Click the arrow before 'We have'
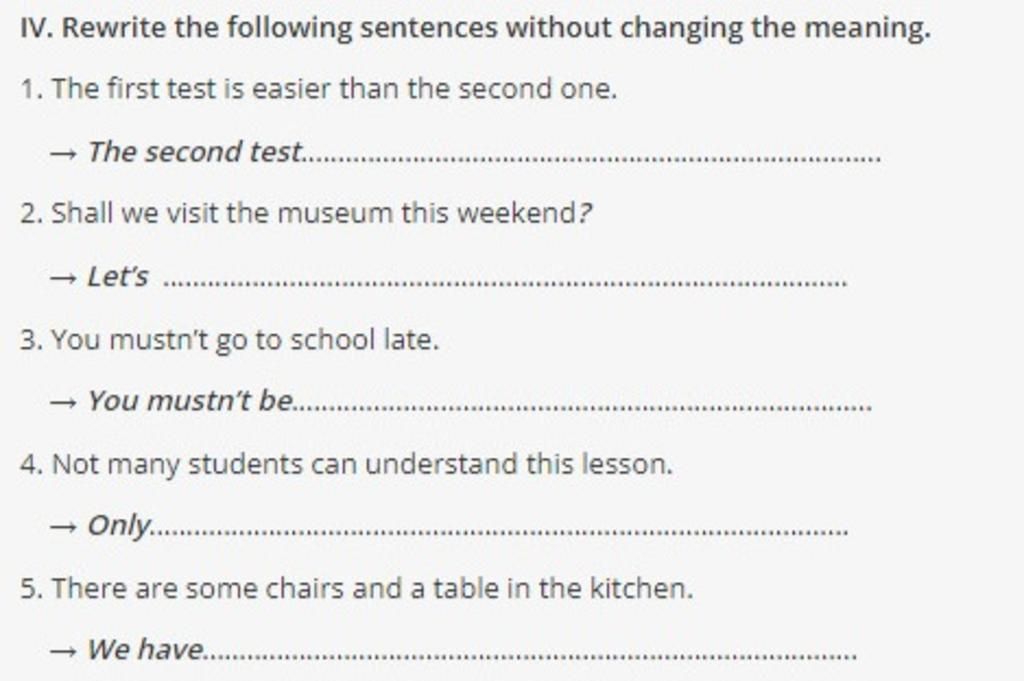Viewport: 1024px width, 681px height. click(x=63, y=651)
